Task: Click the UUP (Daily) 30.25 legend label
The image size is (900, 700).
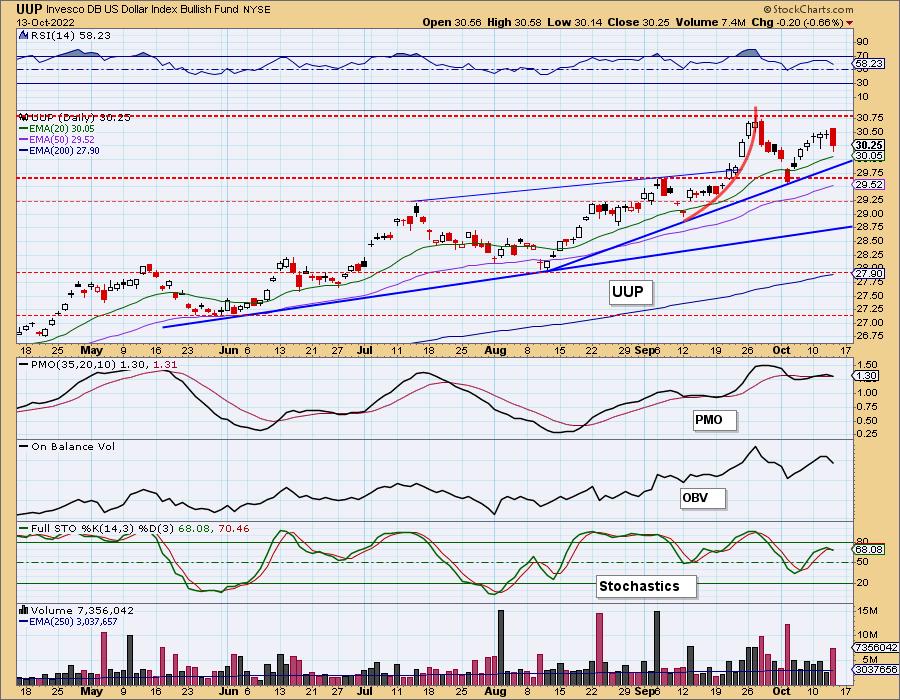Action: pos(80,117)
